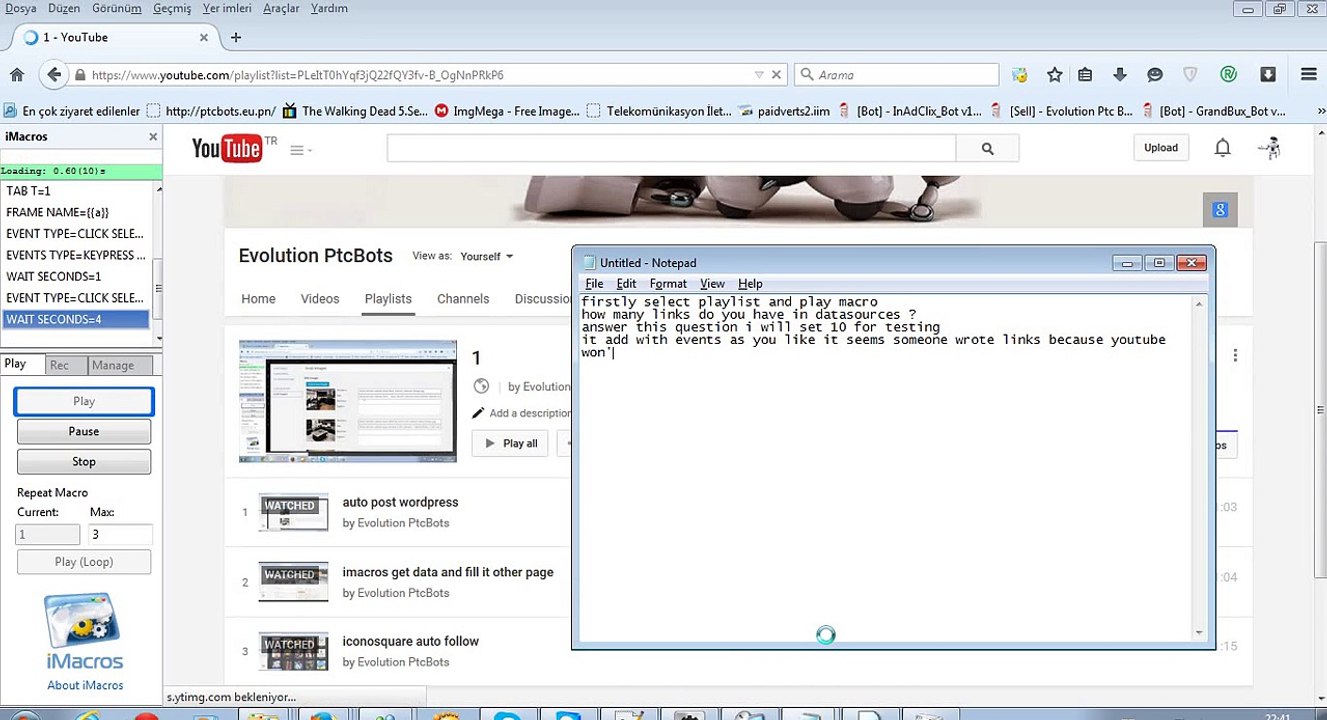
Task: Open the channel Videos tab
Action: tap(320, 299)
